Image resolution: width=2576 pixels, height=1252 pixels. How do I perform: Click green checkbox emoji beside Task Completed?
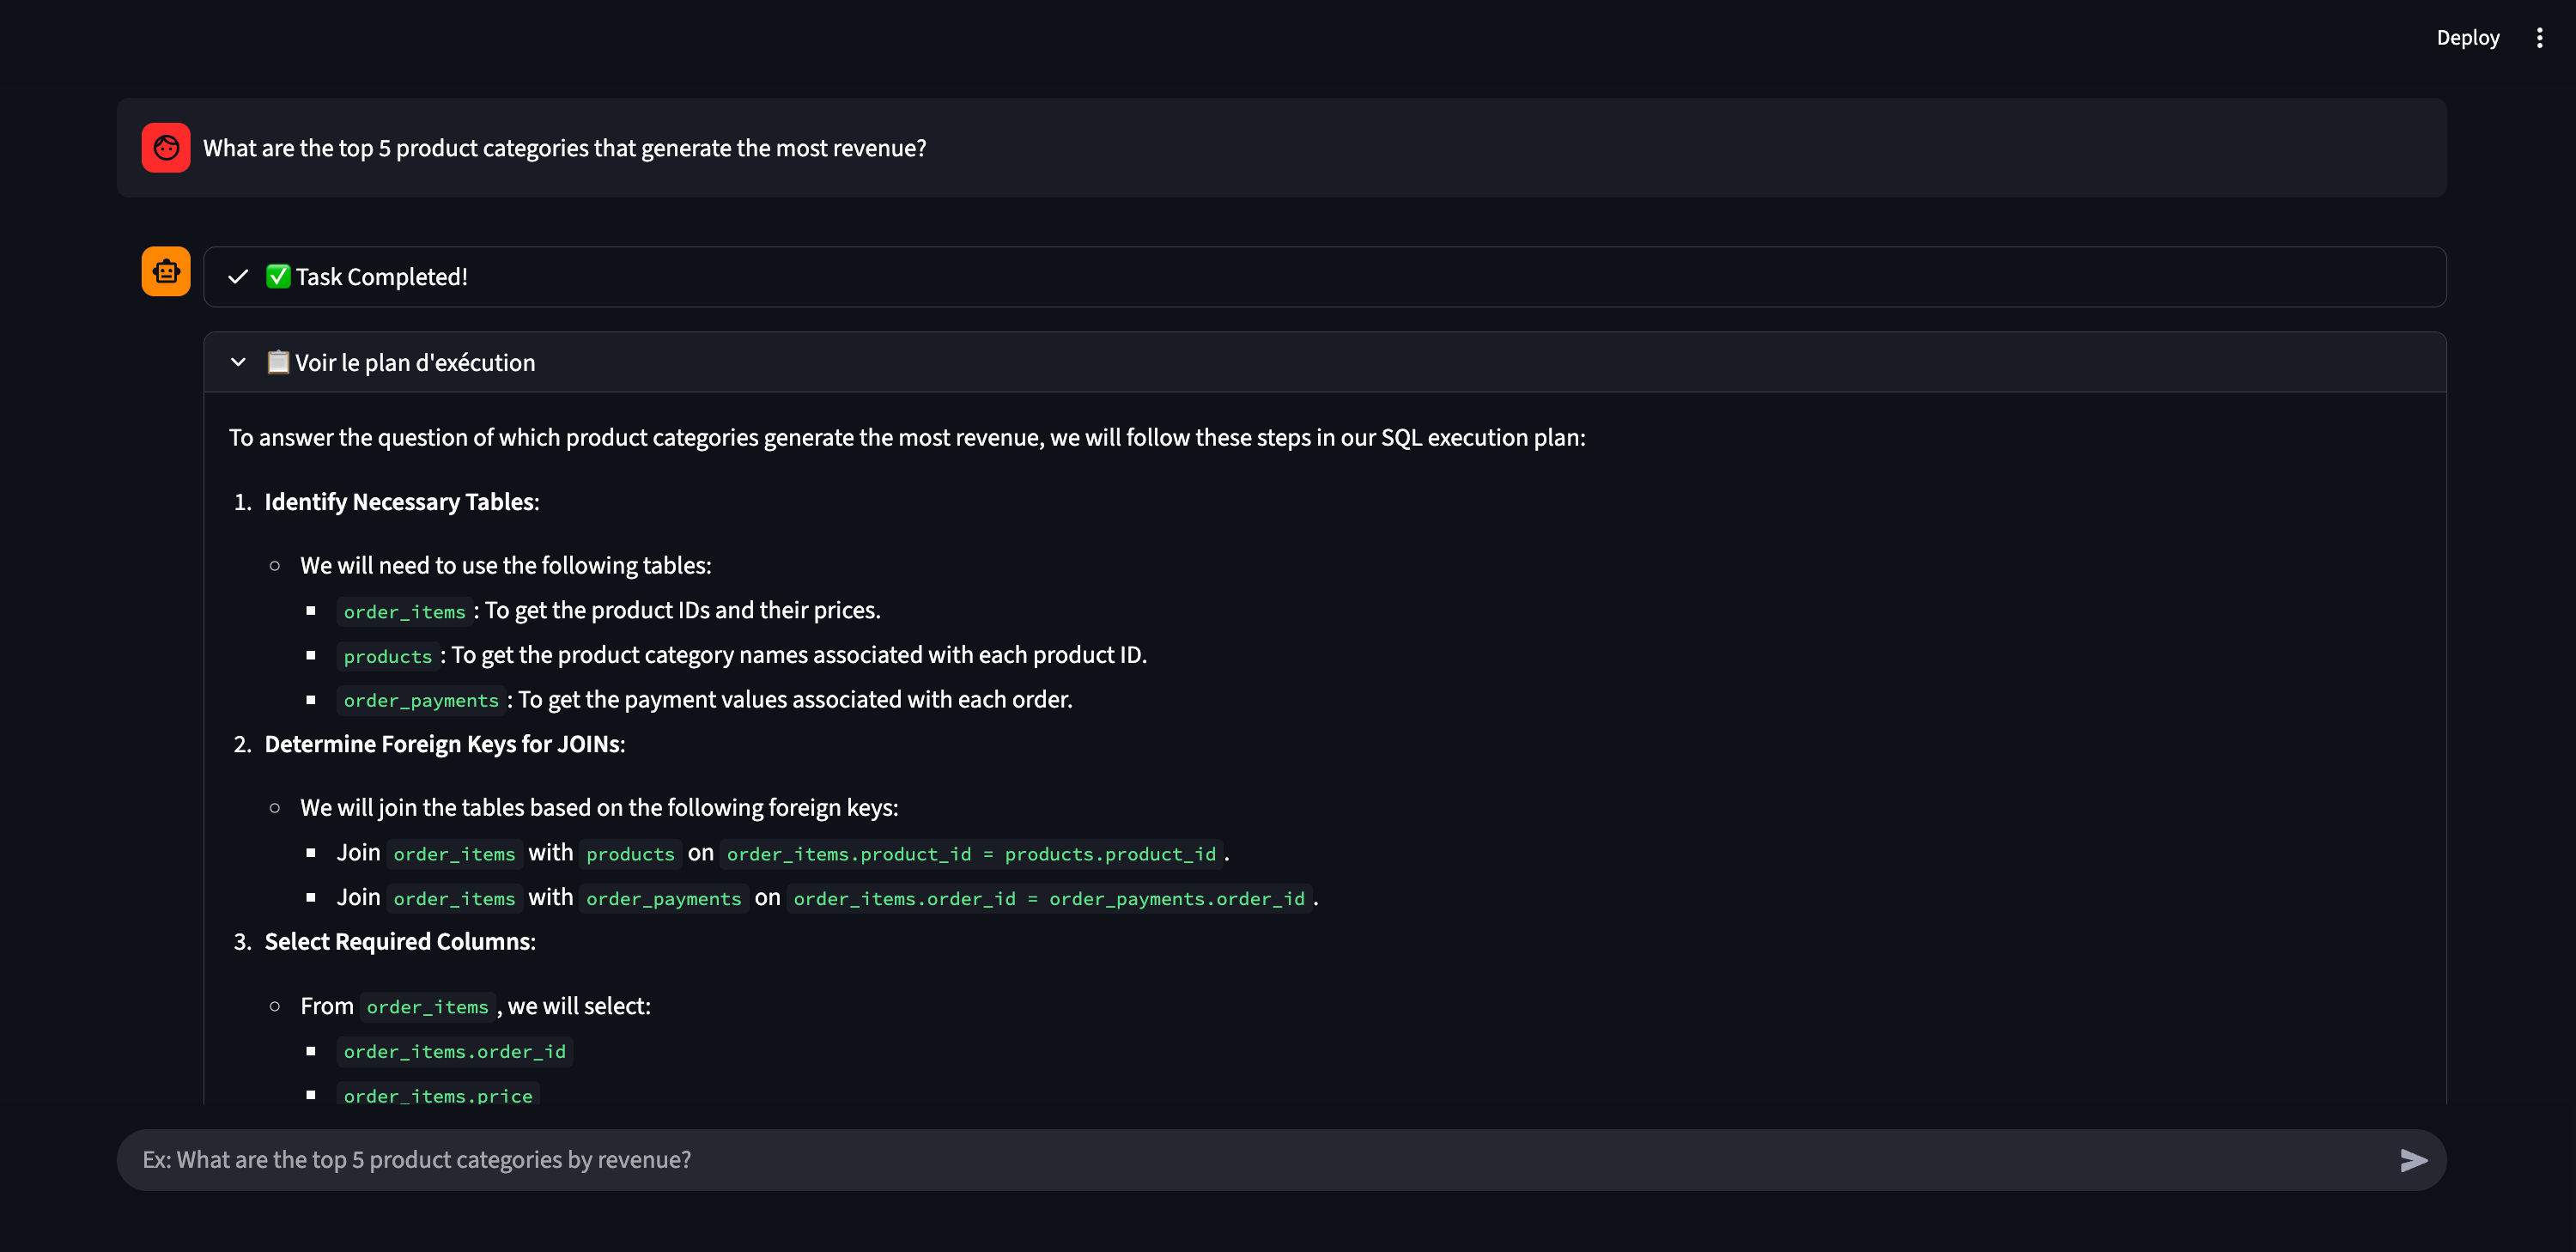[x=278, y=277]
